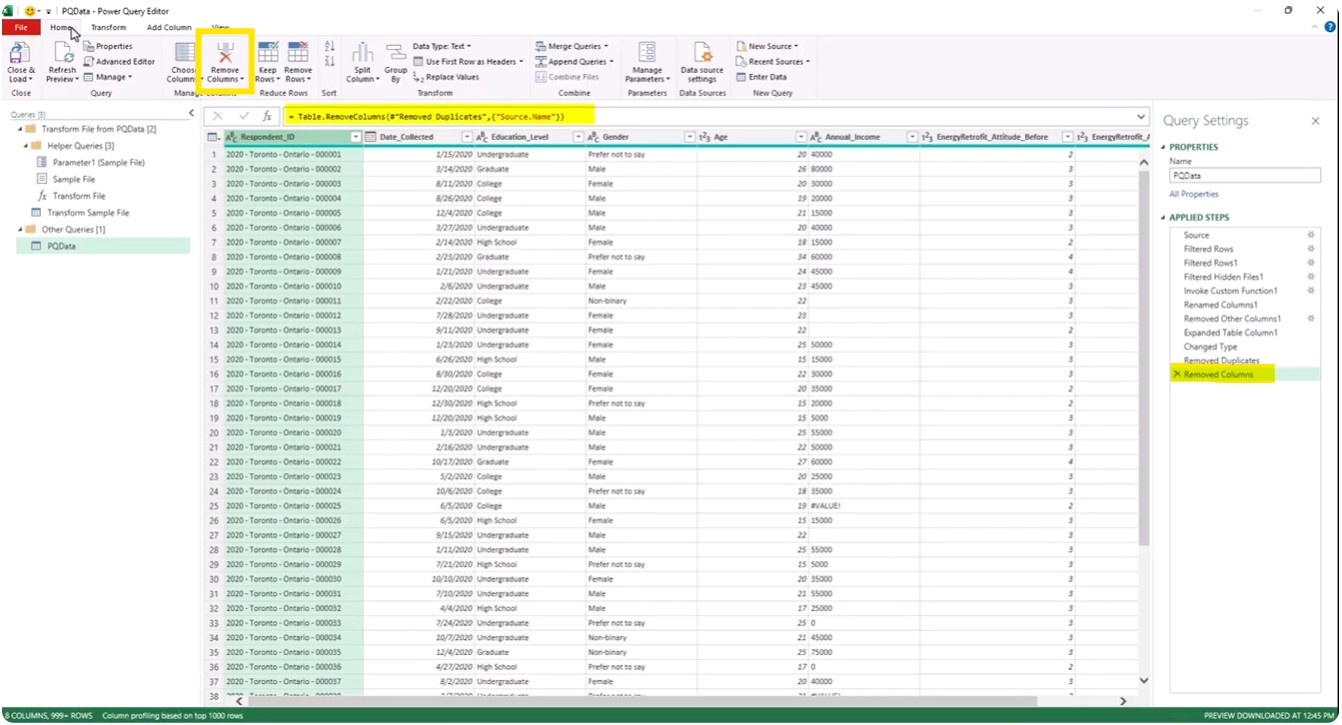Select the Transform Sample File query
This screenshot has height=725, width=1342.
click(x=88, y=212)
